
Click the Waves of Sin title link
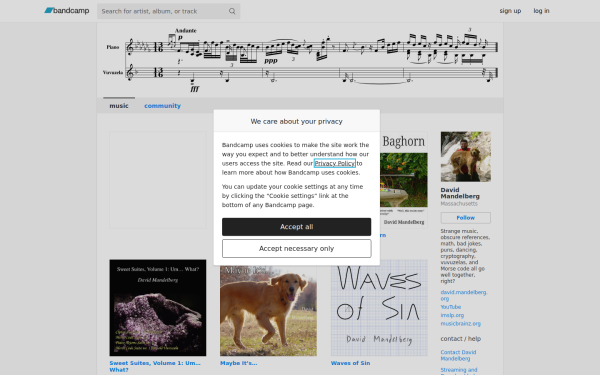(350, 363)
